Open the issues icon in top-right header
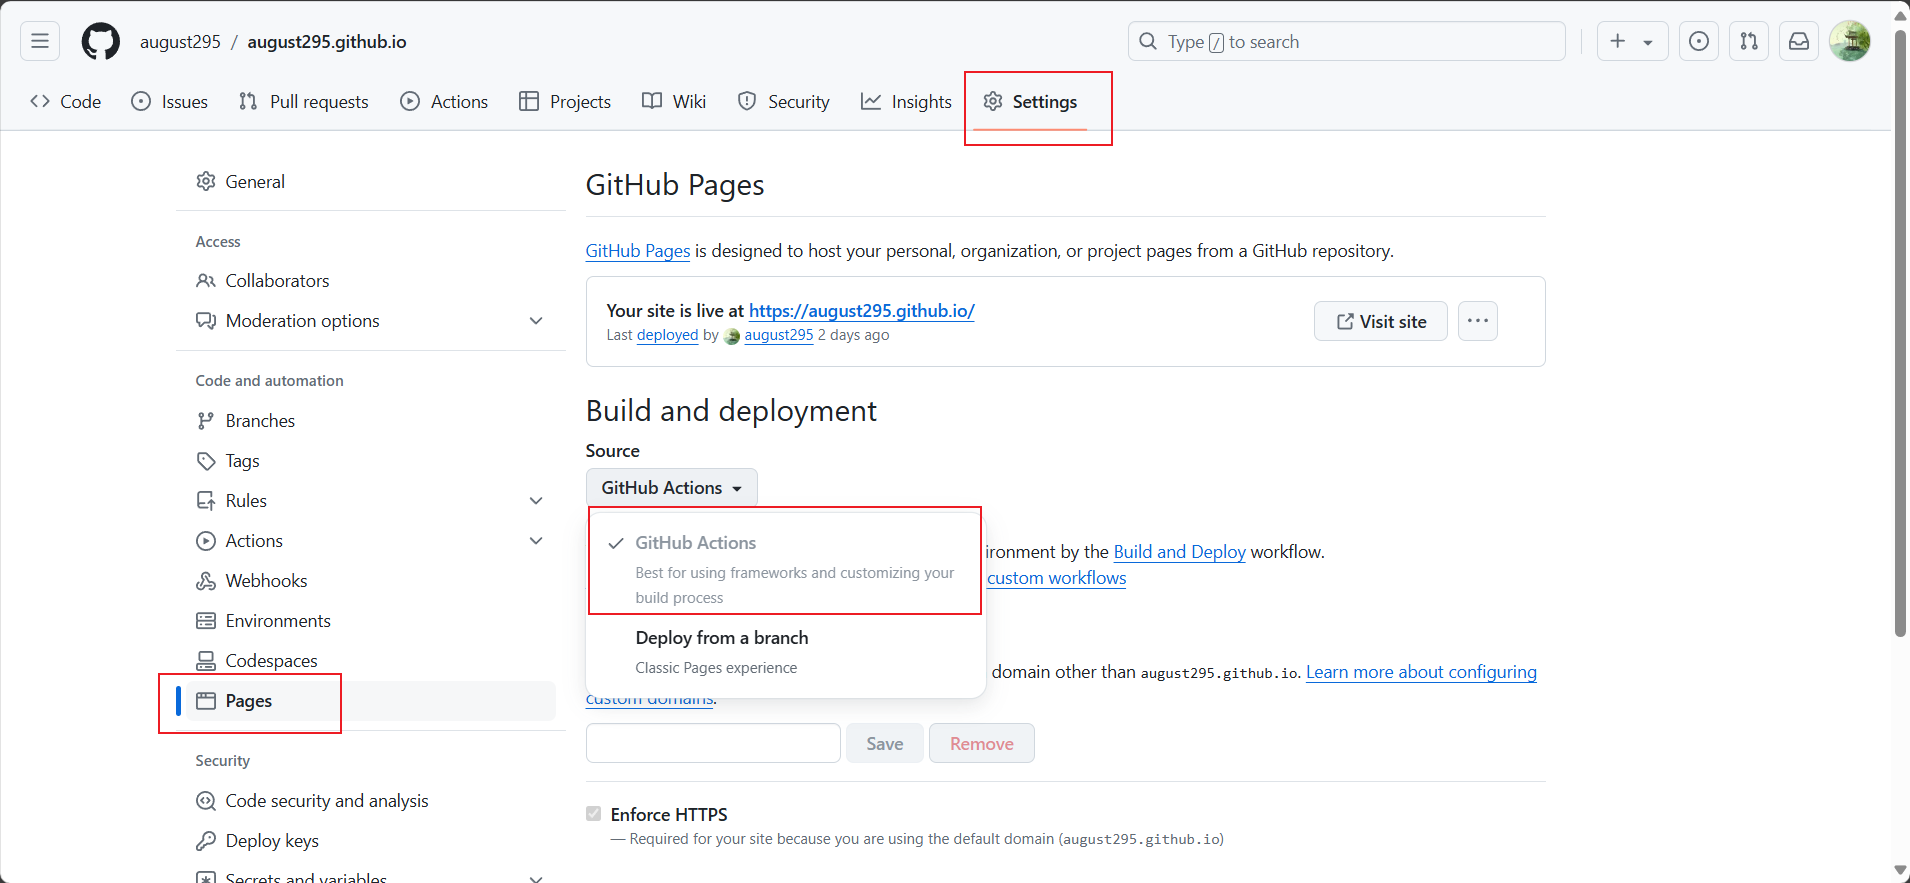The image size is (1910, 883). [x=1698, y=41]
